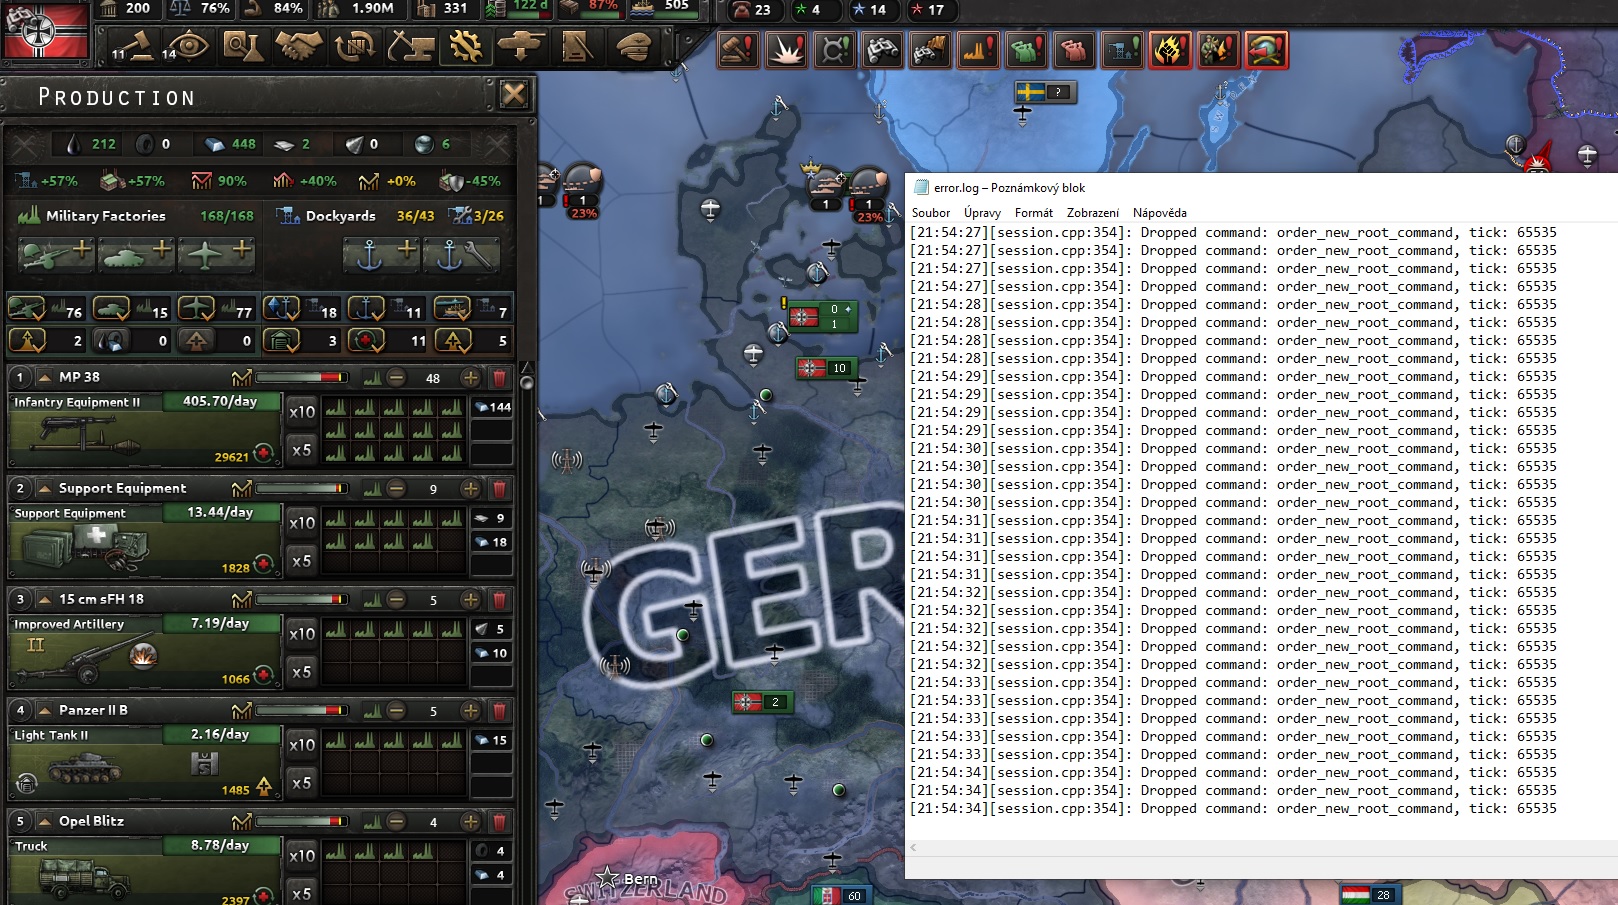The image size is (1618, 905).
Task: Open the Formát menu in Notepad
Action: tap(1032, 213)
